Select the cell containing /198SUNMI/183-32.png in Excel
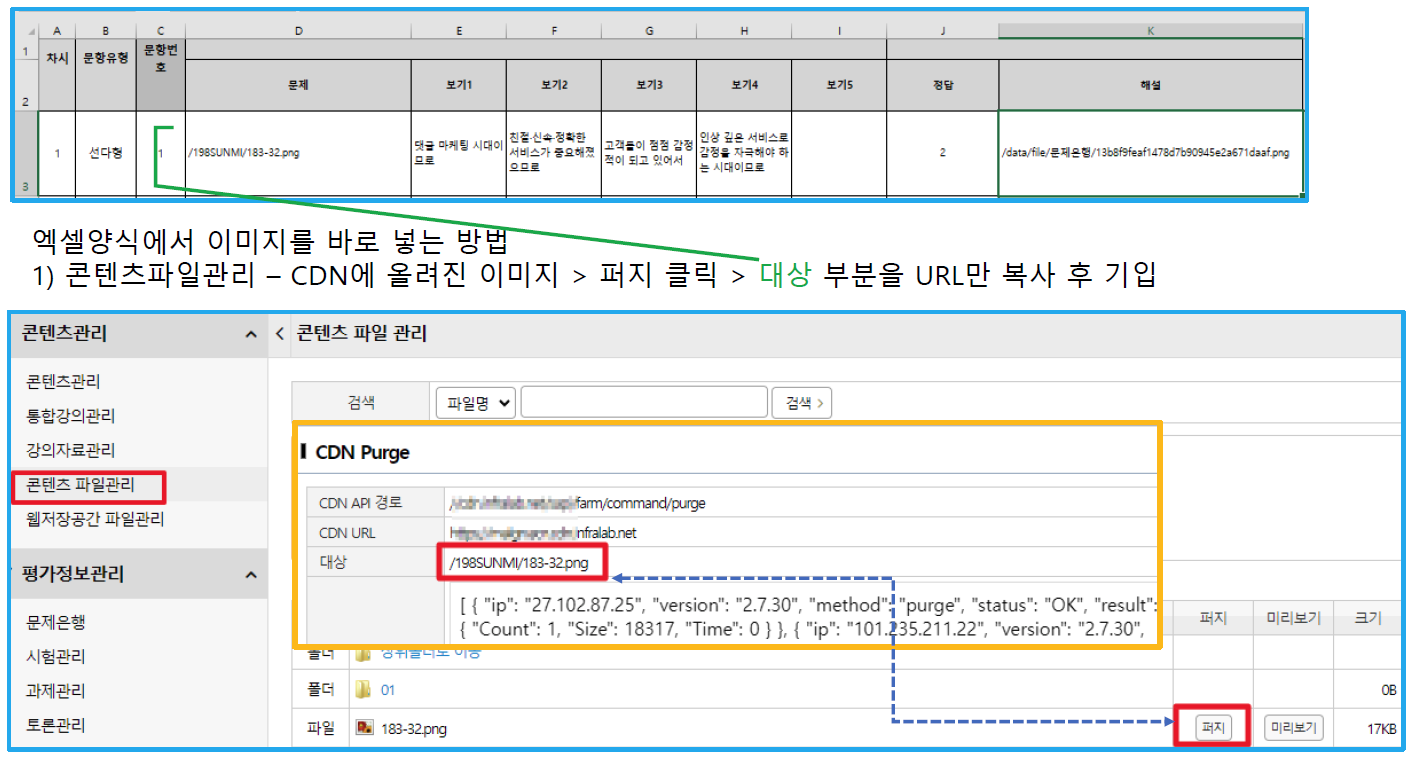Screen dimensions: 1413x774 (298, 153)
